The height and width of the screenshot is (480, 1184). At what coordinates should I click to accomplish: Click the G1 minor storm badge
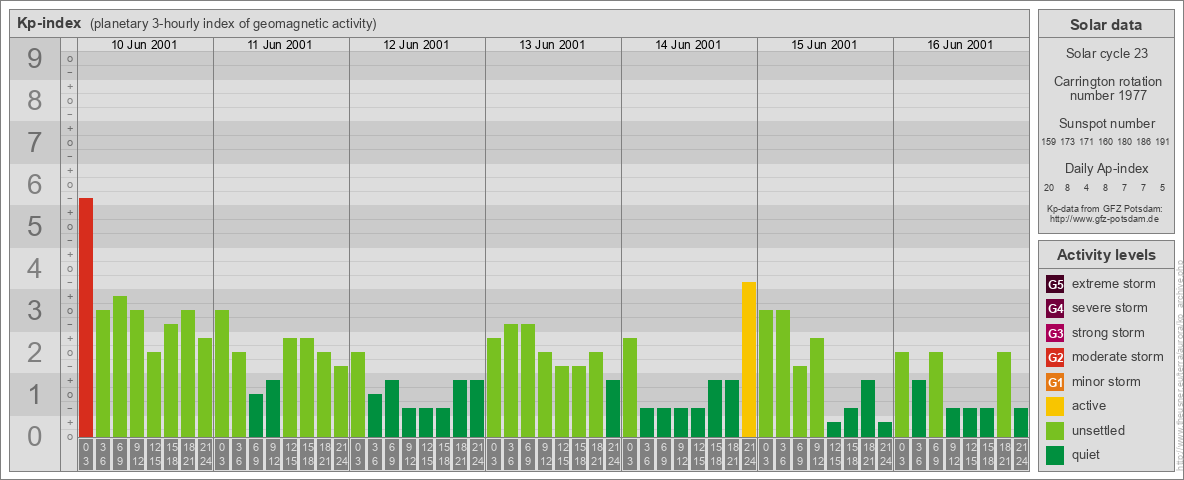point(1055,382)
